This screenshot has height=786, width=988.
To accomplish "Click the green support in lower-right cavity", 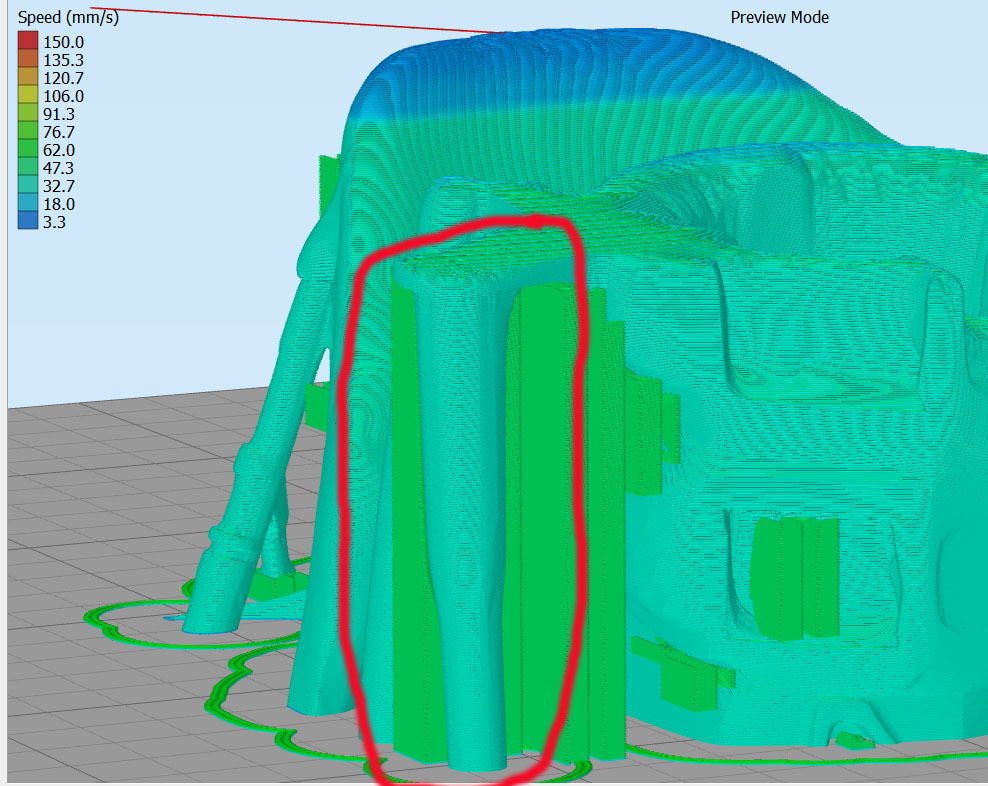I will click(x=795, y=577).
